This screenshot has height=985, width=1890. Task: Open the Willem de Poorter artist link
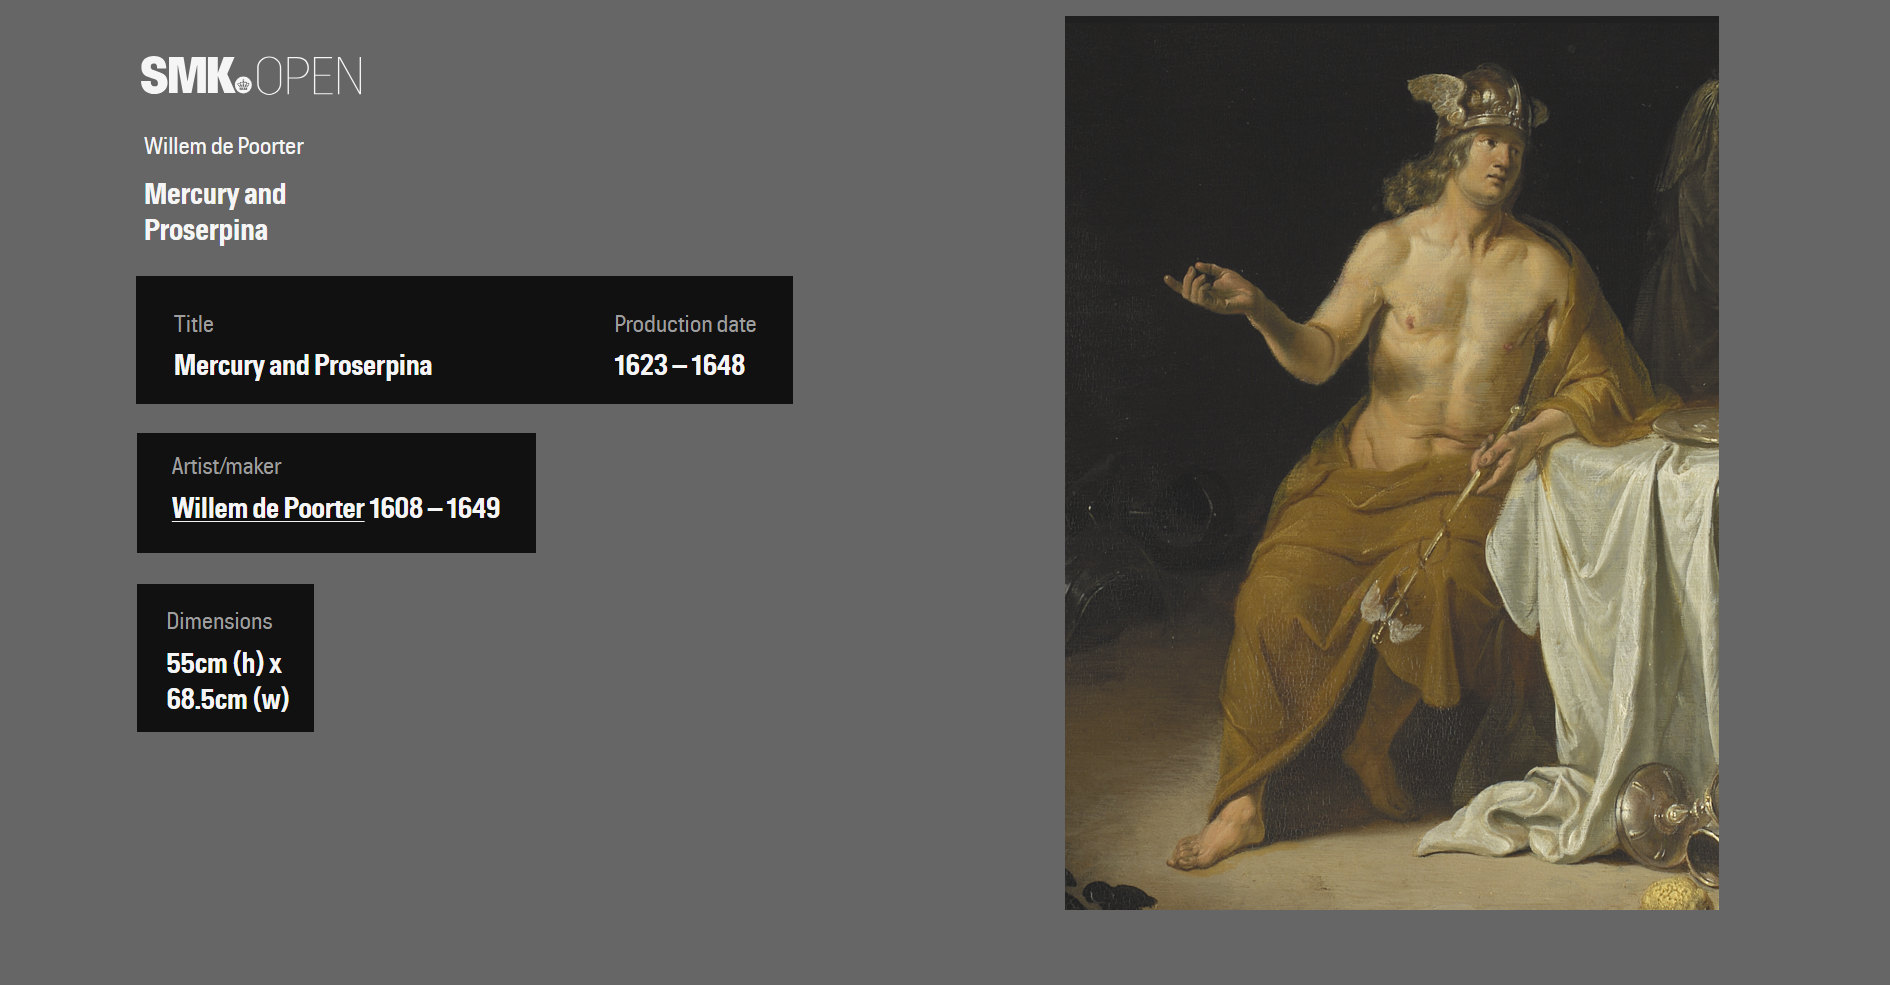(x=268, y=508)
